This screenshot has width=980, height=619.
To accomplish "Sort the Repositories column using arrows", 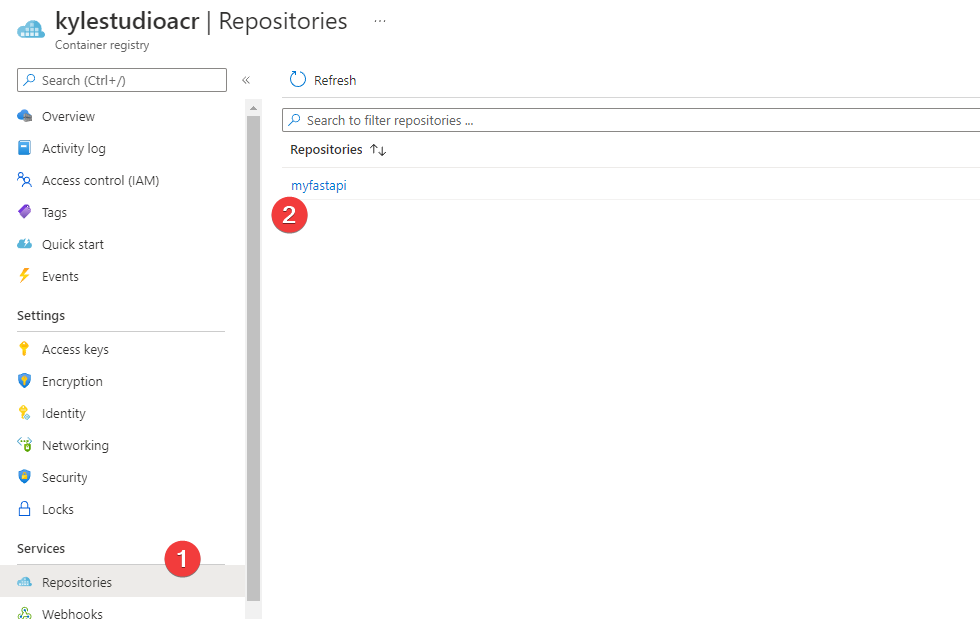I will 378,150.
